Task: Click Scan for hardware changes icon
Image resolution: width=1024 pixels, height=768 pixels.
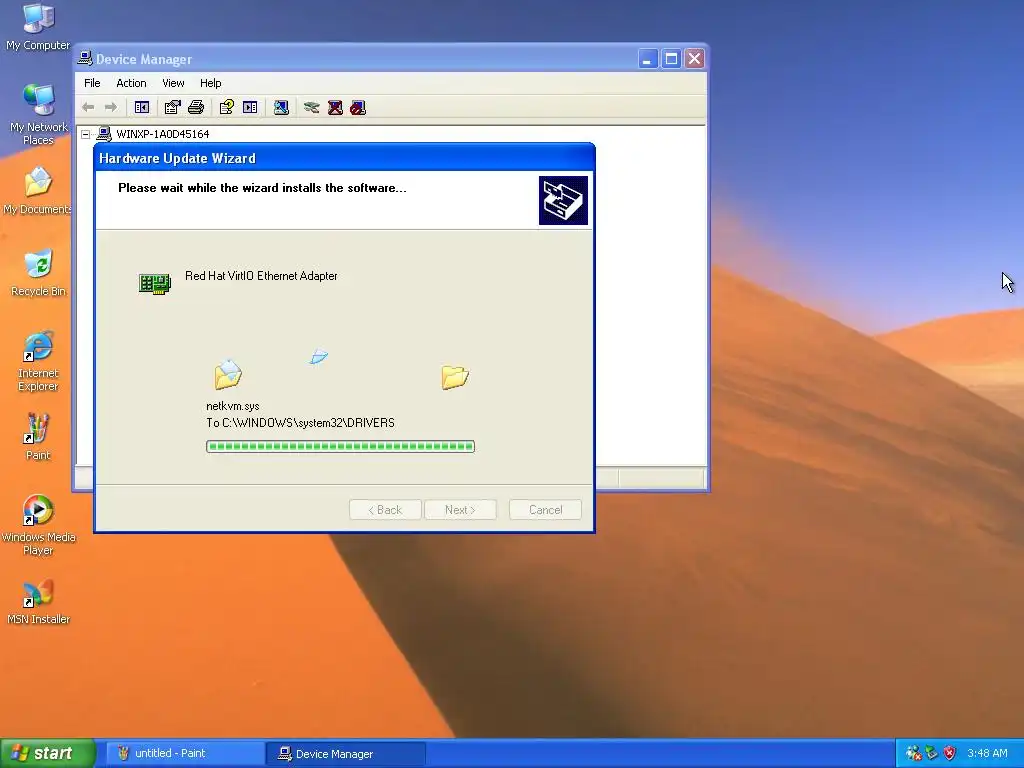Action: [281, 107]
